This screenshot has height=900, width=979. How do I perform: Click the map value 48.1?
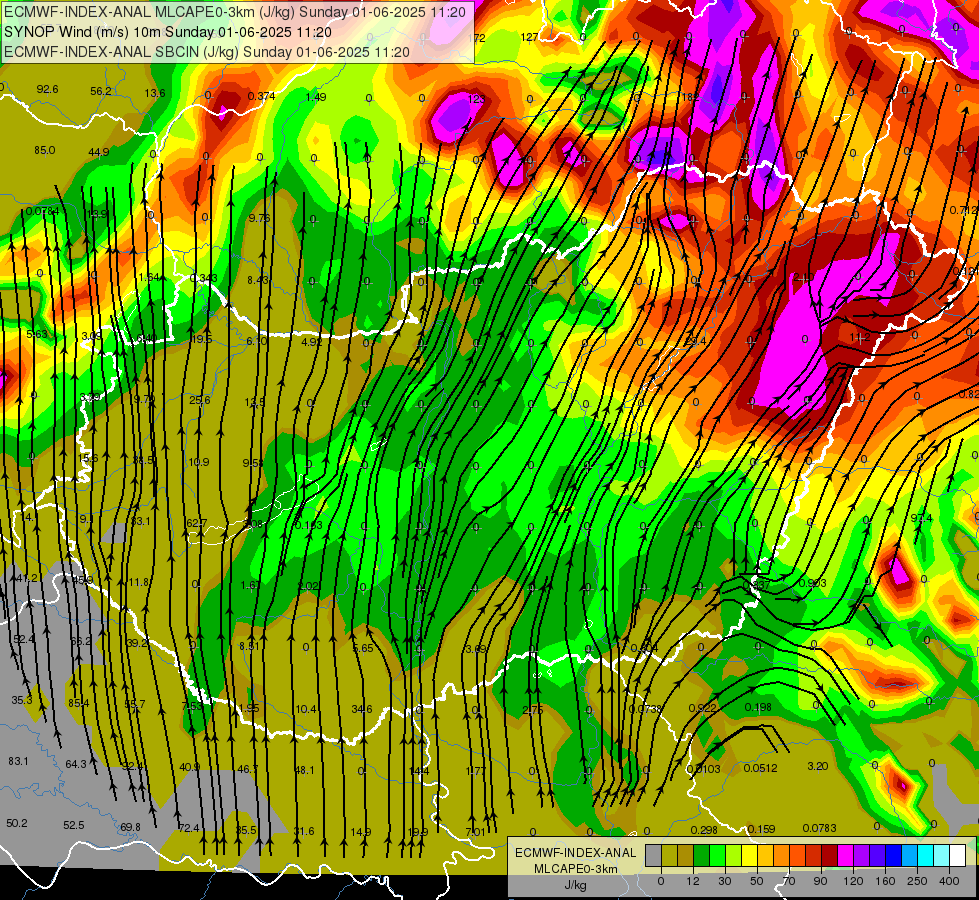304,770
